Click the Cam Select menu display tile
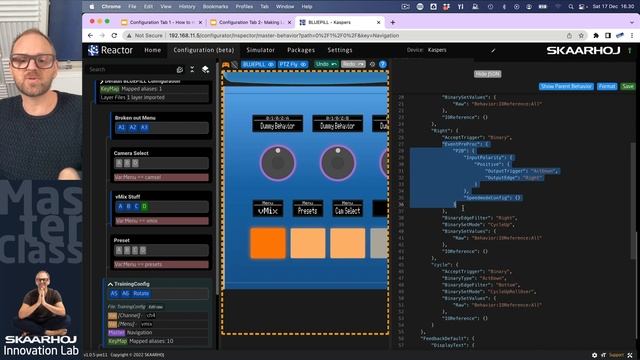Screen dimensions: 640x360 click(347, 209)
